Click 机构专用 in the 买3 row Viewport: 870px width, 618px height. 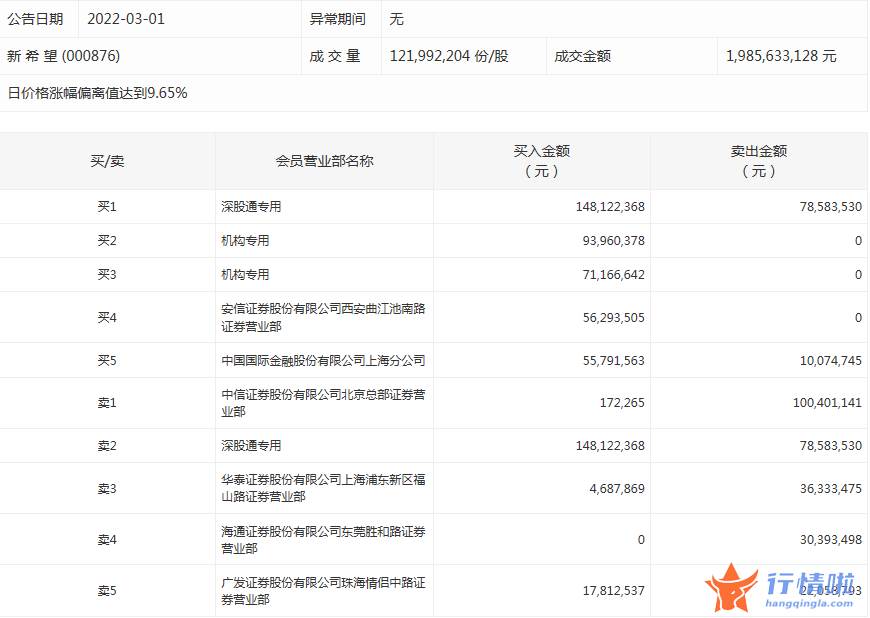coord(245,275)
